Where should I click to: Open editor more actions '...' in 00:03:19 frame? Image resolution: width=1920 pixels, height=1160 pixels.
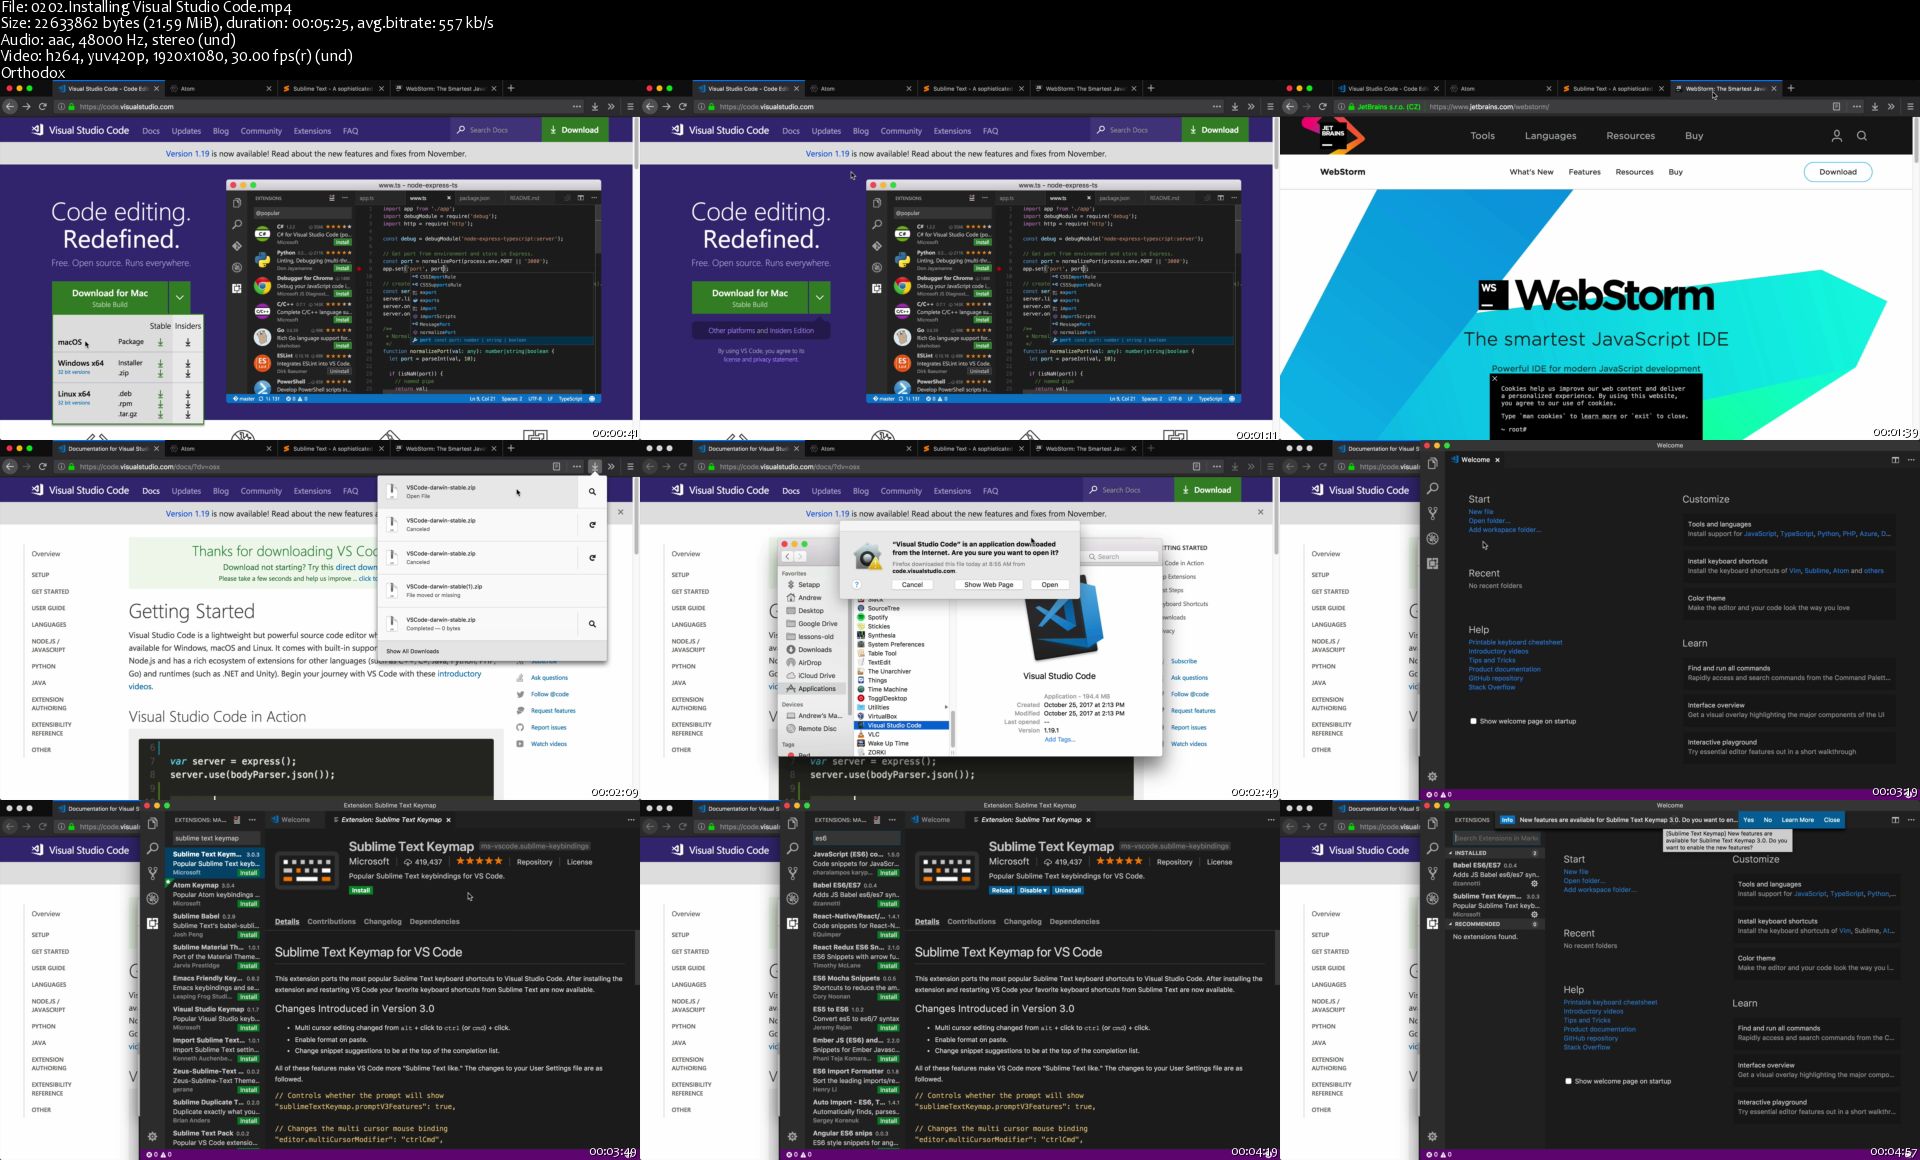click(1910, 460)
